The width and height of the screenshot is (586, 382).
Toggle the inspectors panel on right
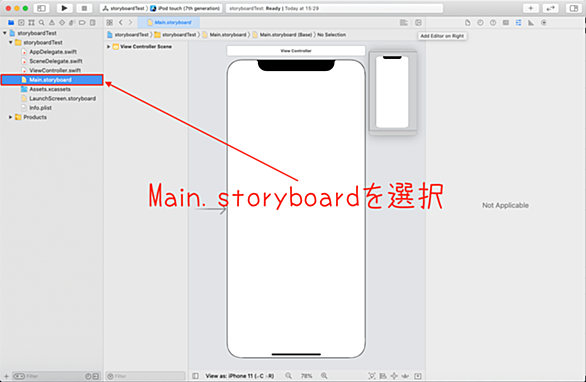574,8
